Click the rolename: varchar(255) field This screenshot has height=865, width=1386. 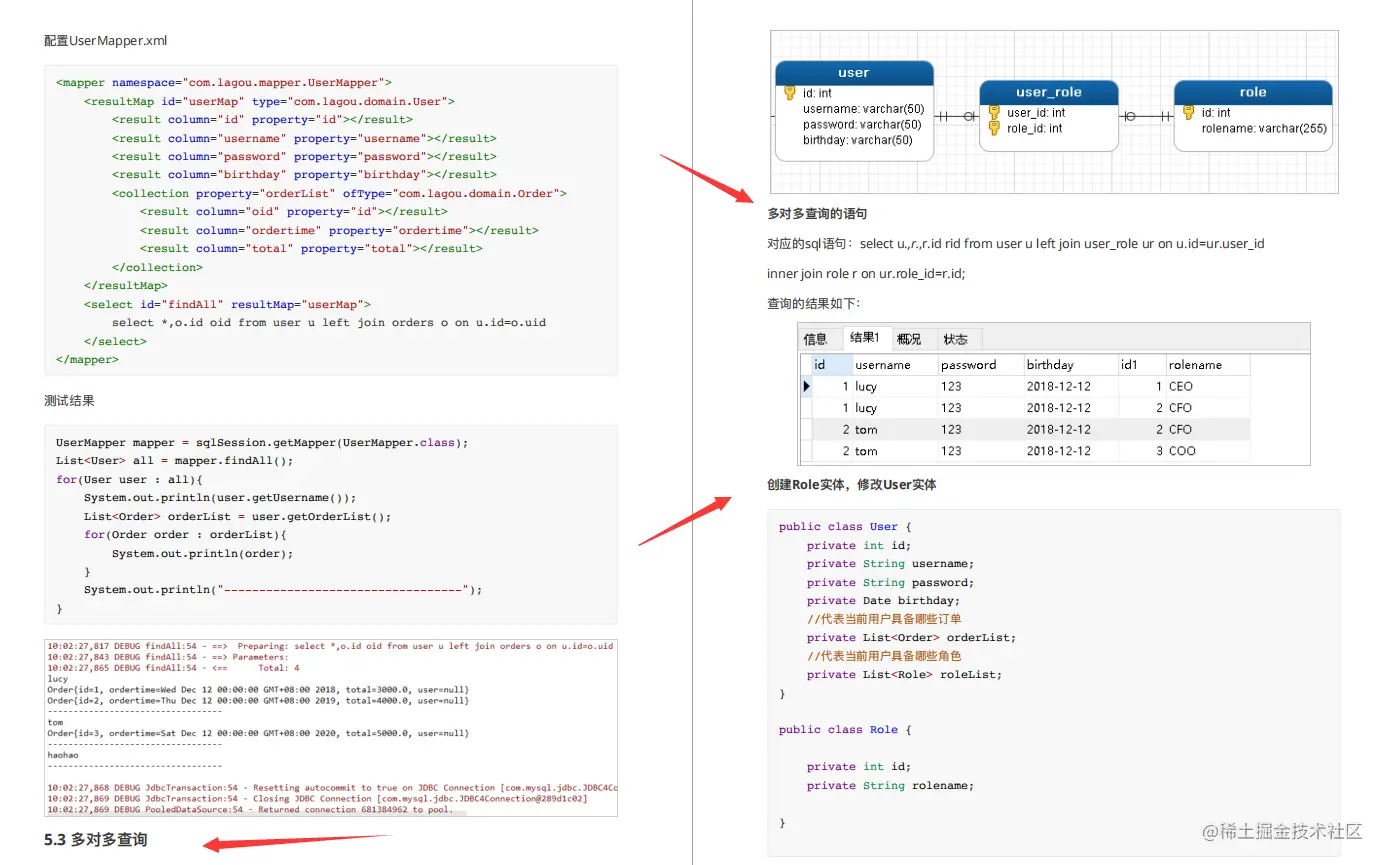point(1264,128)
